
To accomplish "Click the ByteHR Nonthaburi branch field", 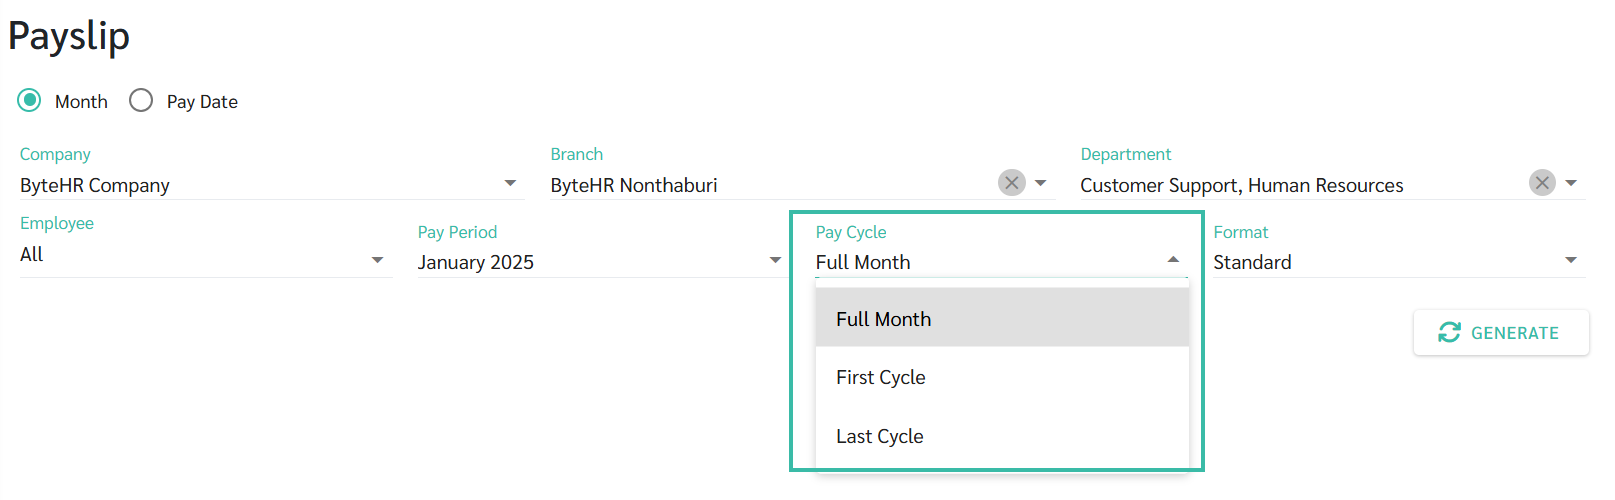I will coord(634,185).
